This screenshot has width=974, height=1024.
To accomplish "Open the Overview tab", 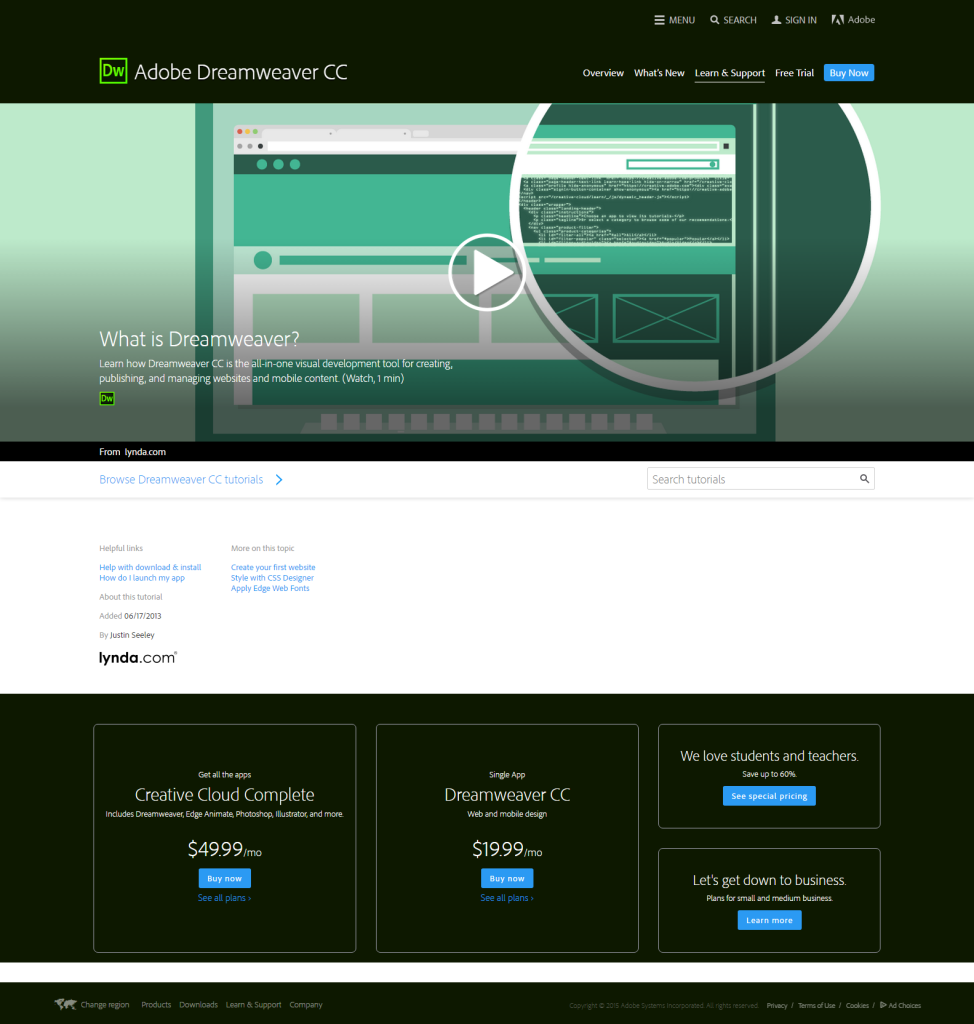I will coord(603,73).
